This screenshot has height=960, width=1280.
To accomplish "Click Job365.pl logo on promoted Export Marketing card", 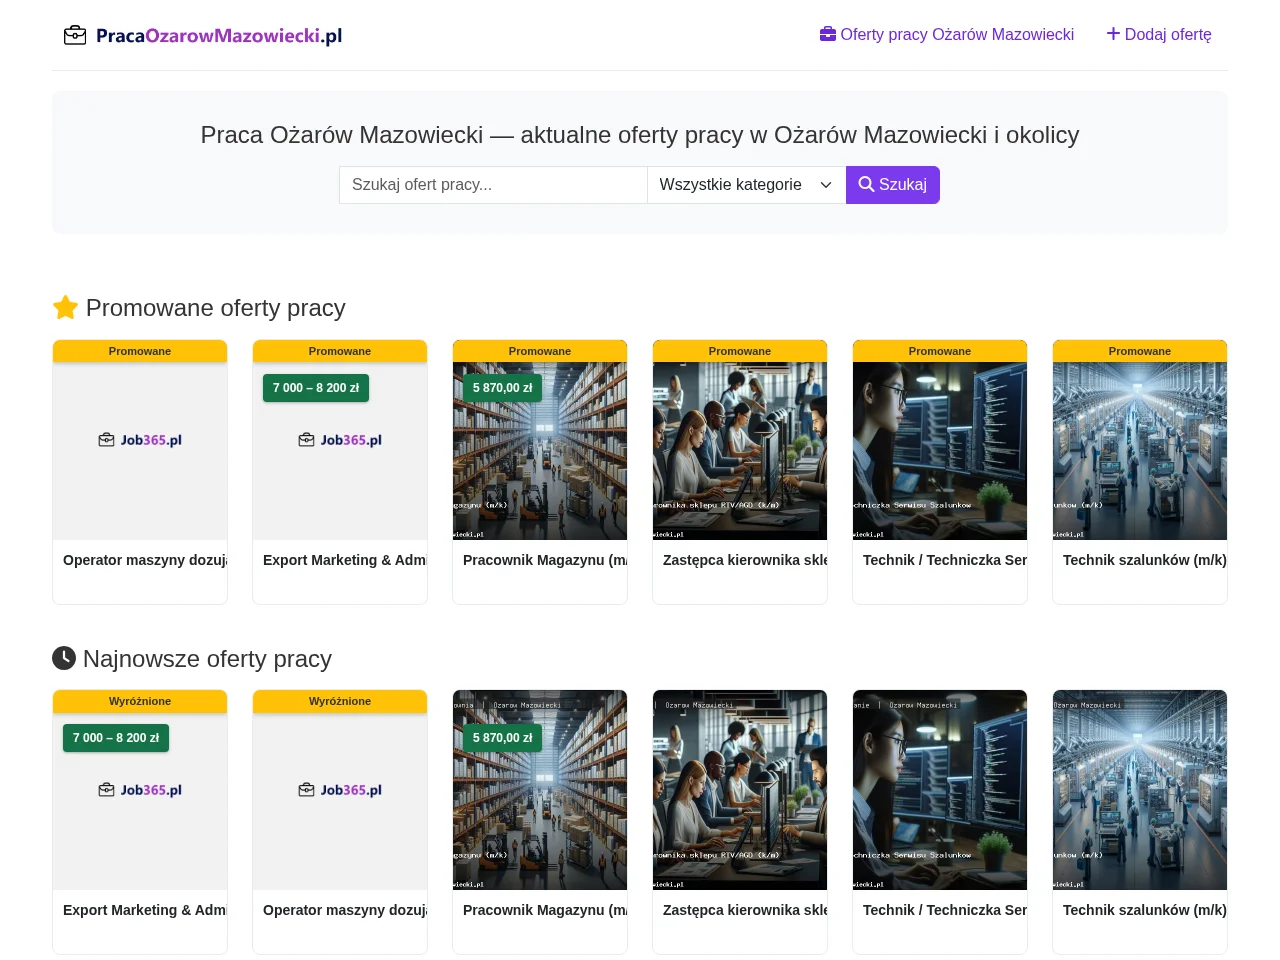I will click(340, 440).
